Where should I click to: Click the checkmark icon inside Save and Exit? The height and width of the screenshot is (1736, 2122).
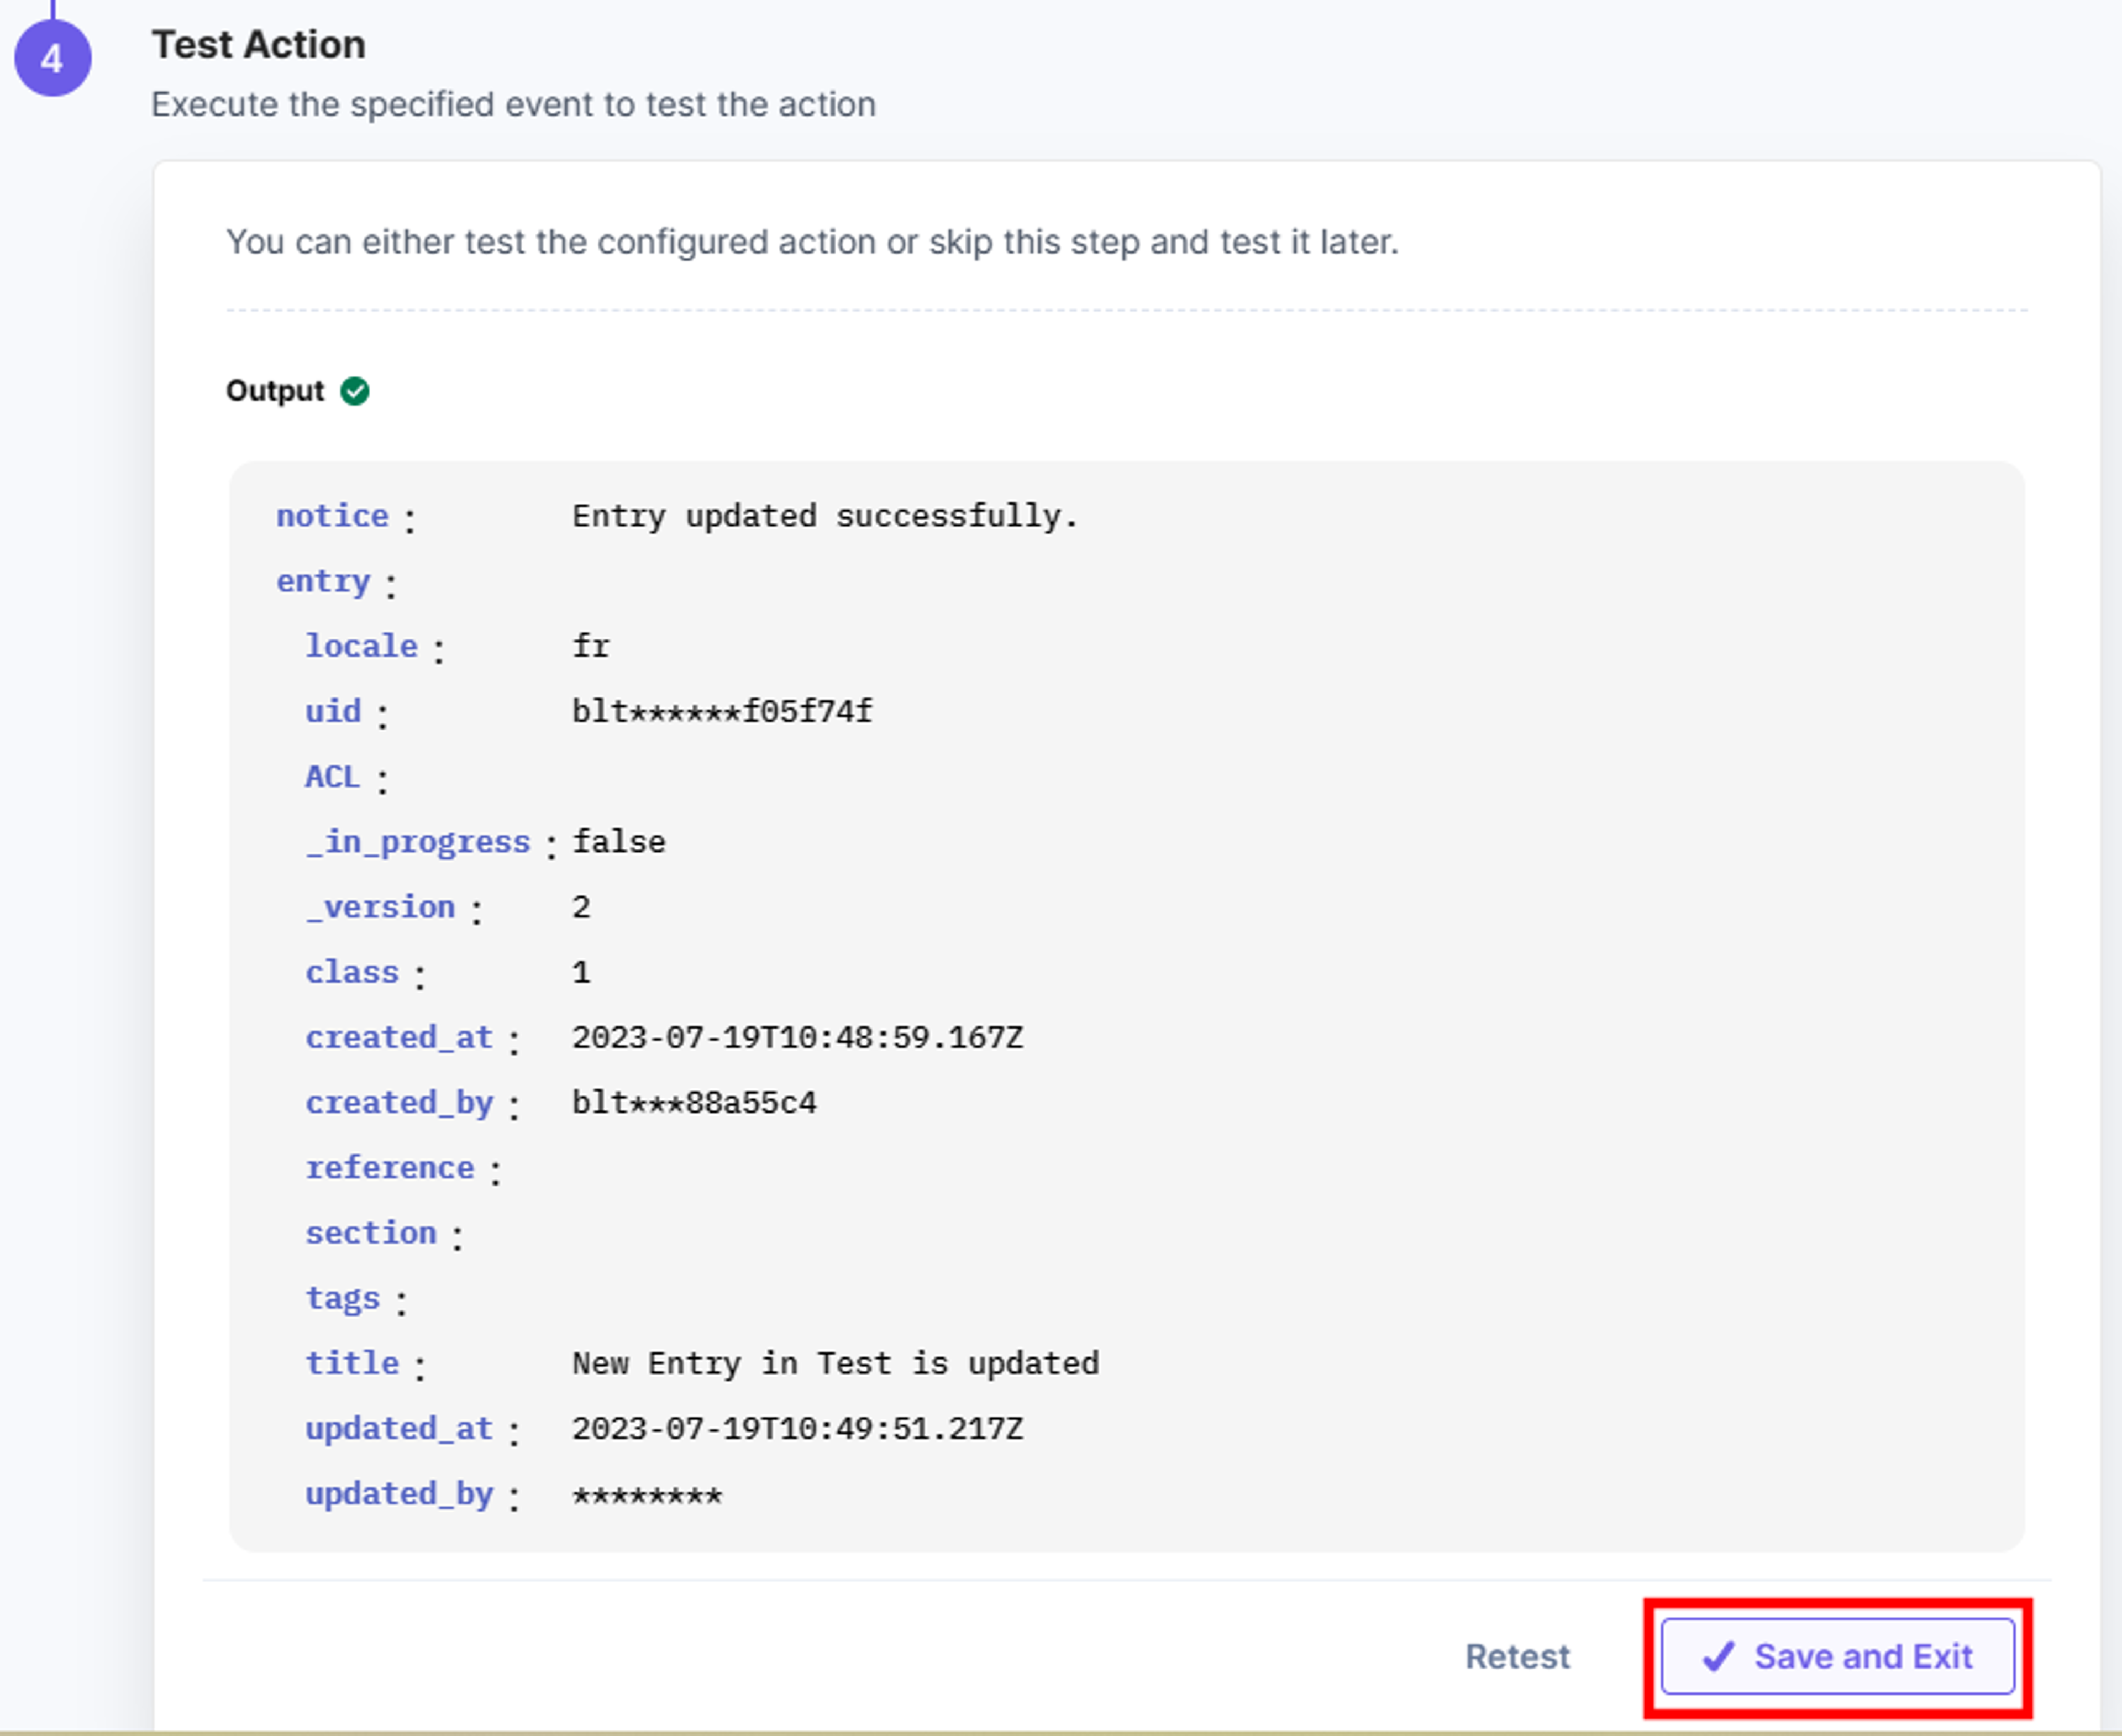[x=1718, y=1657]
